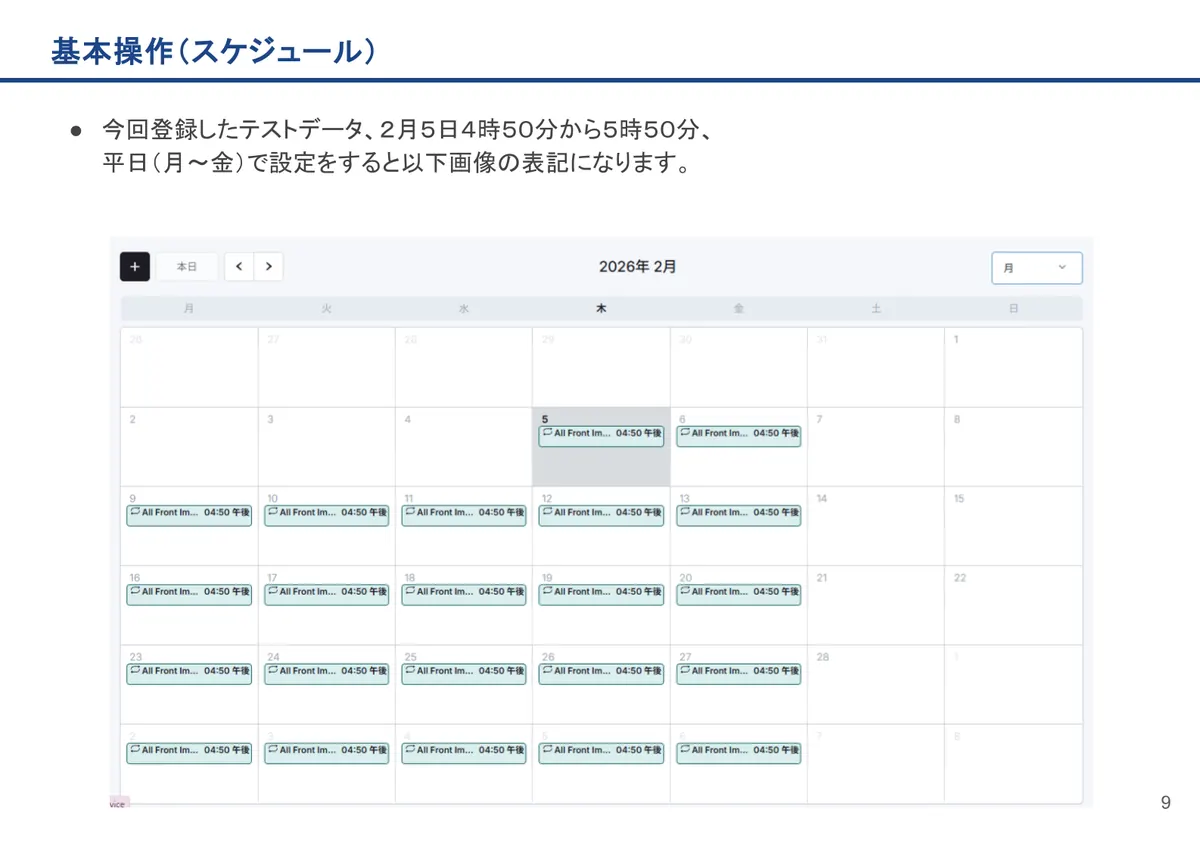Open the All Front event on February 12
Image resolution: width=1200 pixels, height=849 pixels.
click(x=601, y=515)
